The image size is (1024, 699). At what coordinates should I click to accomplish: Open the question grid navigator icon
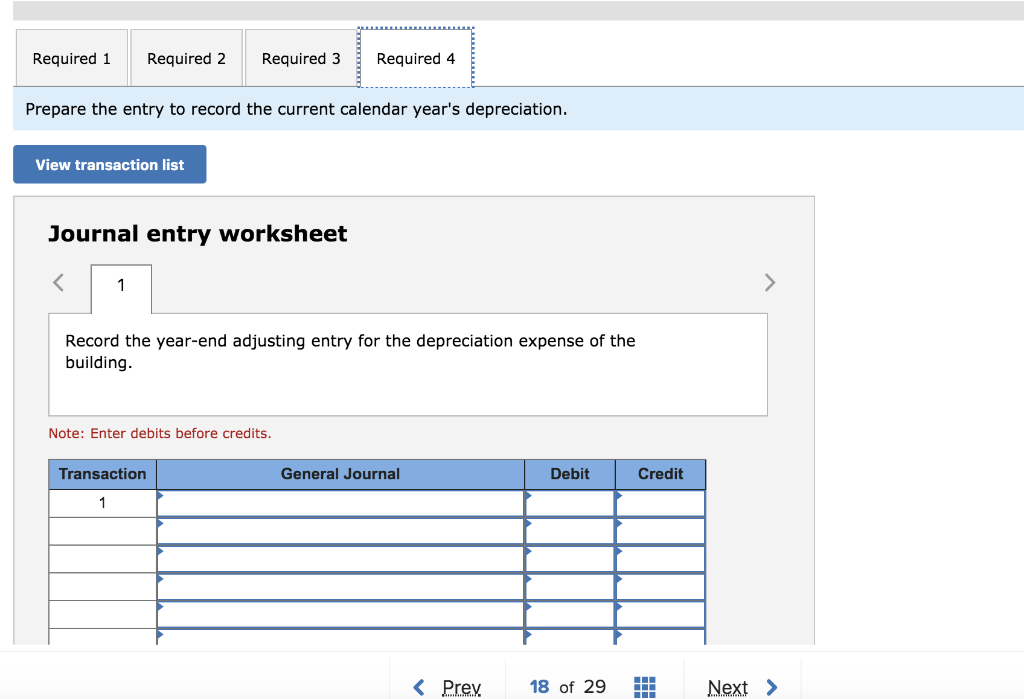tap(645, 687)
